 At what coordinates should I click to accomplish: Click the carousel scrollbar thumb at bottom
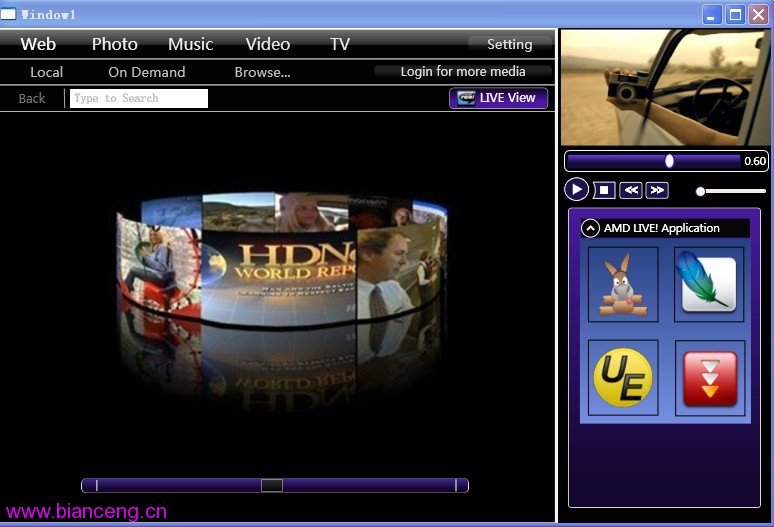272,485
